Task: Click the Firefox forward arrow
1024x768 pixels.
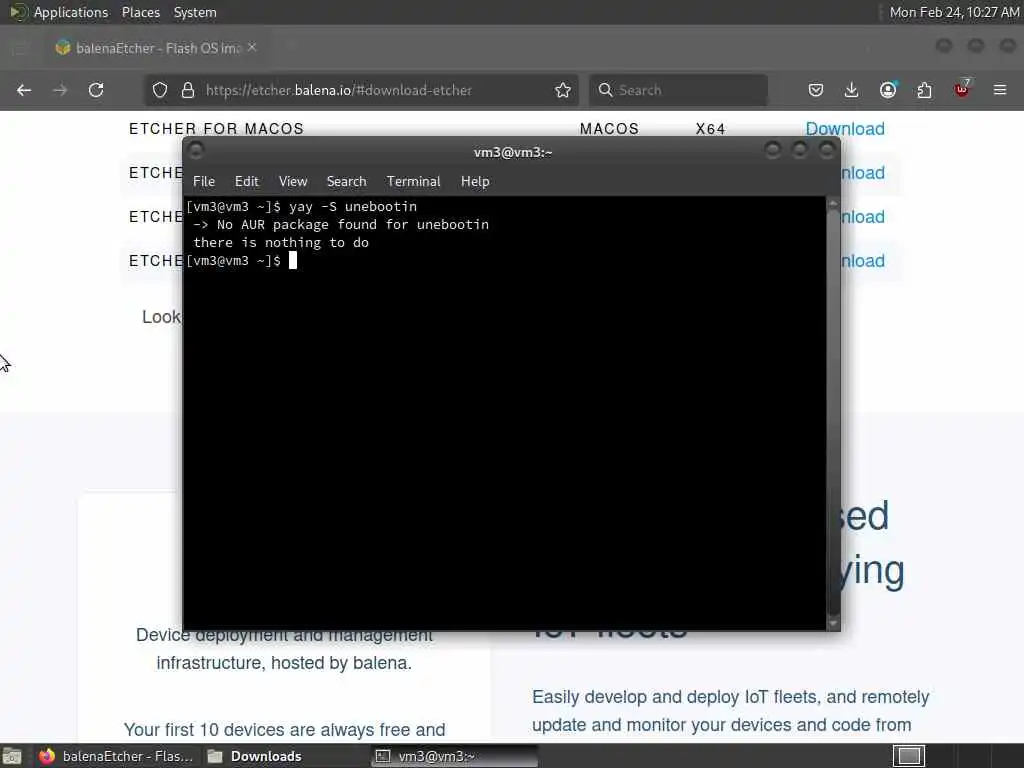Action: pos(60,90)
